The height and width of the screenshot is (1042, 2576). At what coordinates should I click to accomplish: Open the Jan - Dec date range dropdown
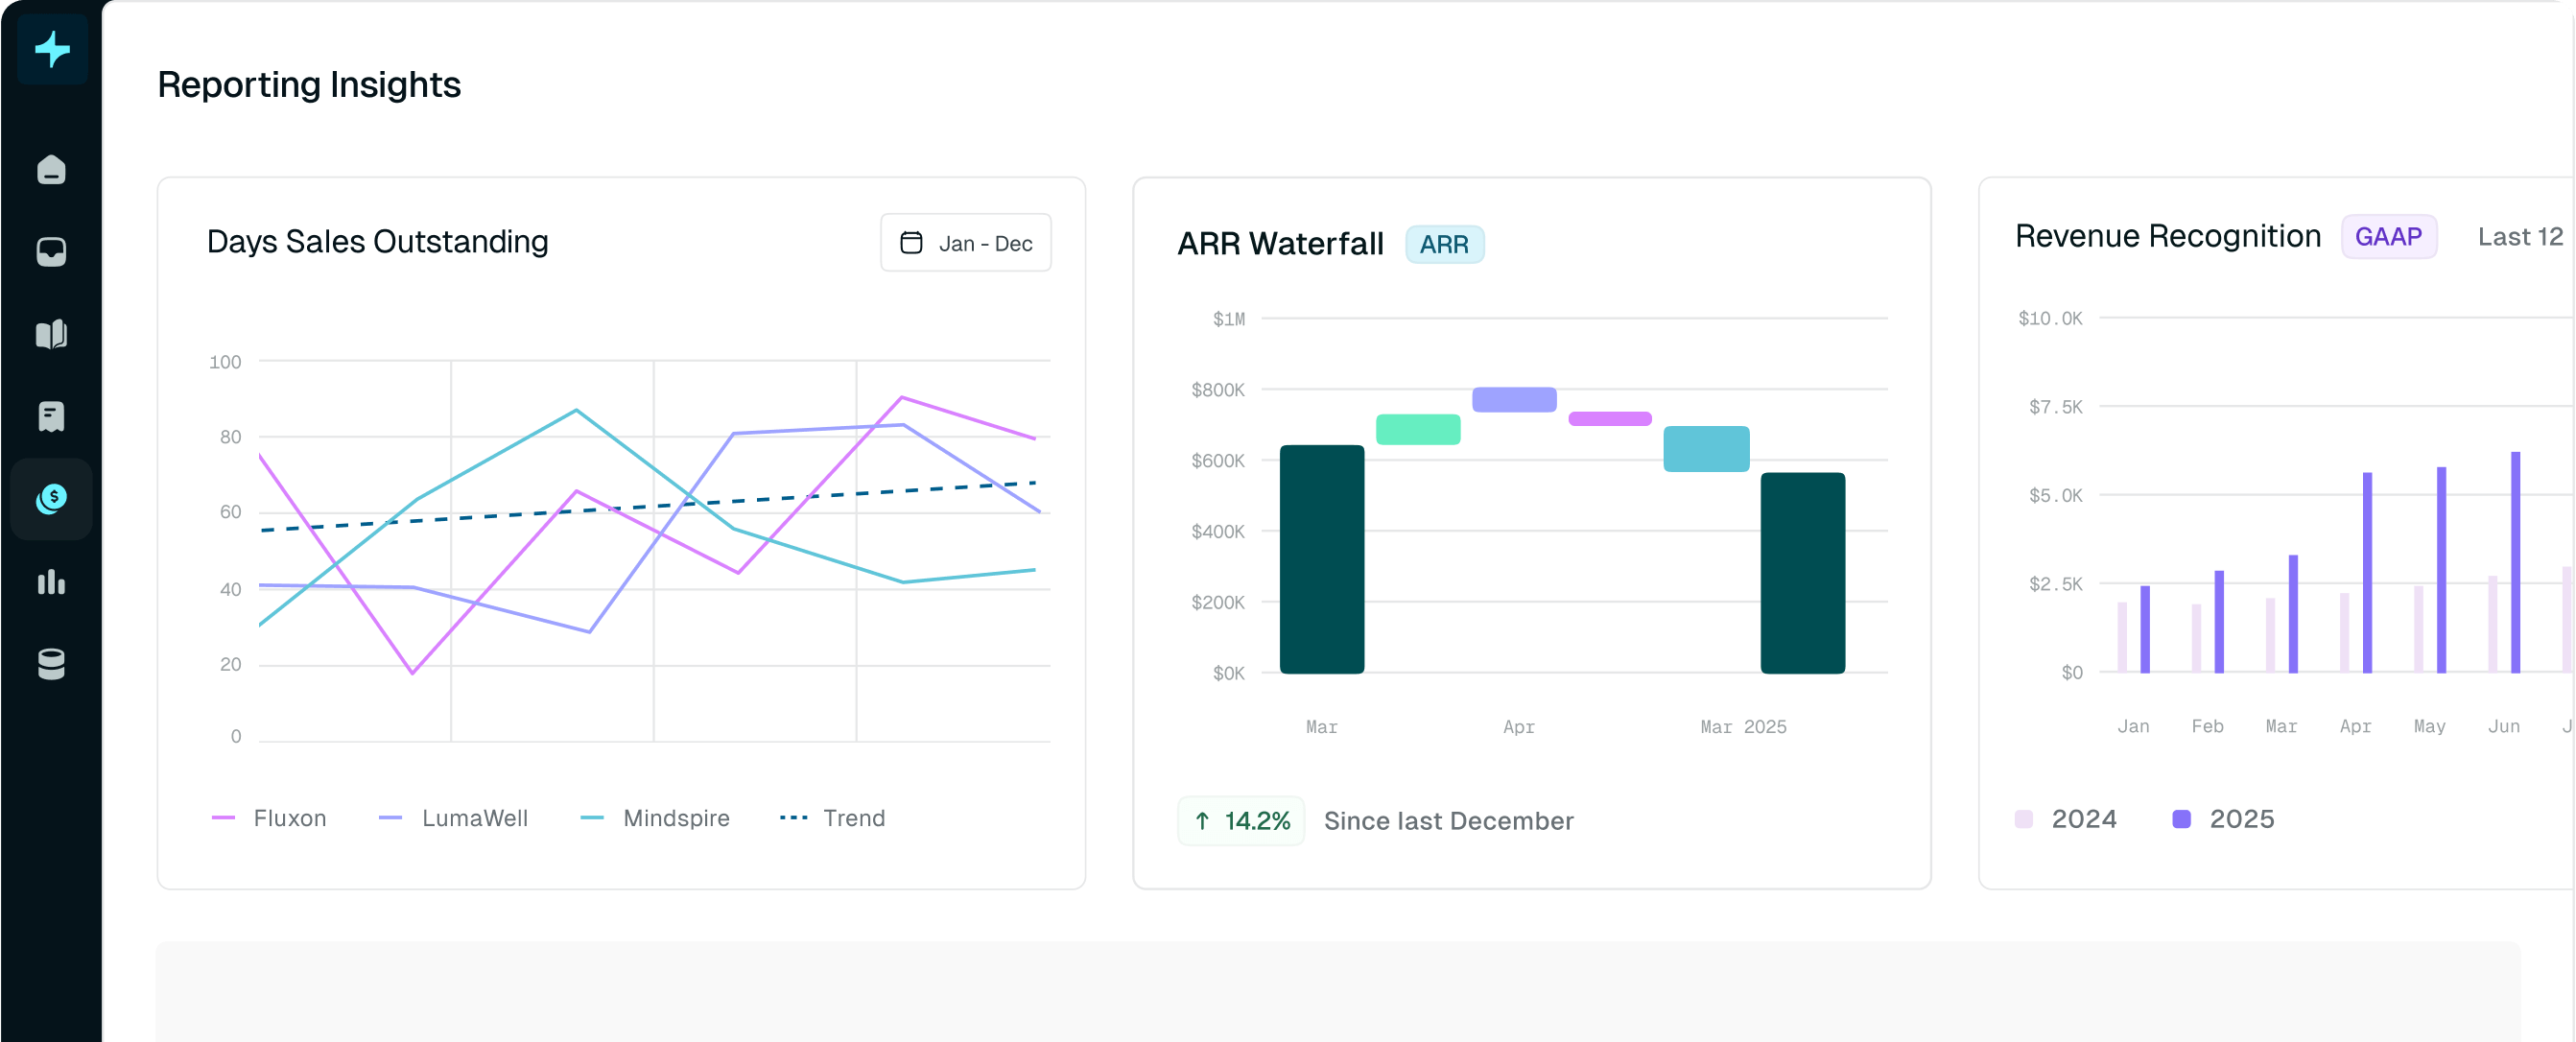point(965,243)
